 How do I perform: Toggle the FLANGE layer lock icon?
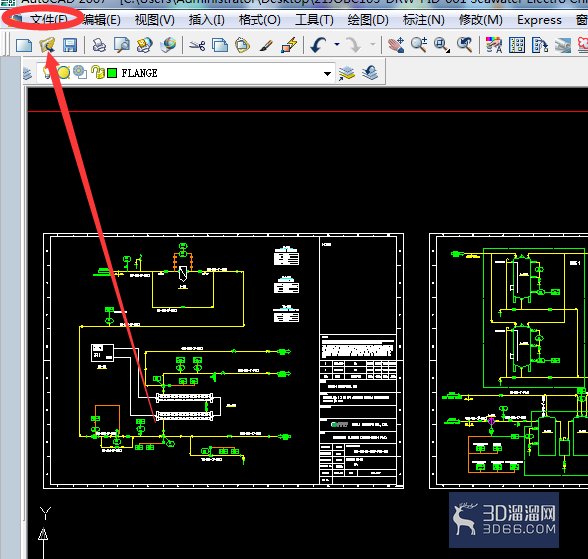click(97, 72)
